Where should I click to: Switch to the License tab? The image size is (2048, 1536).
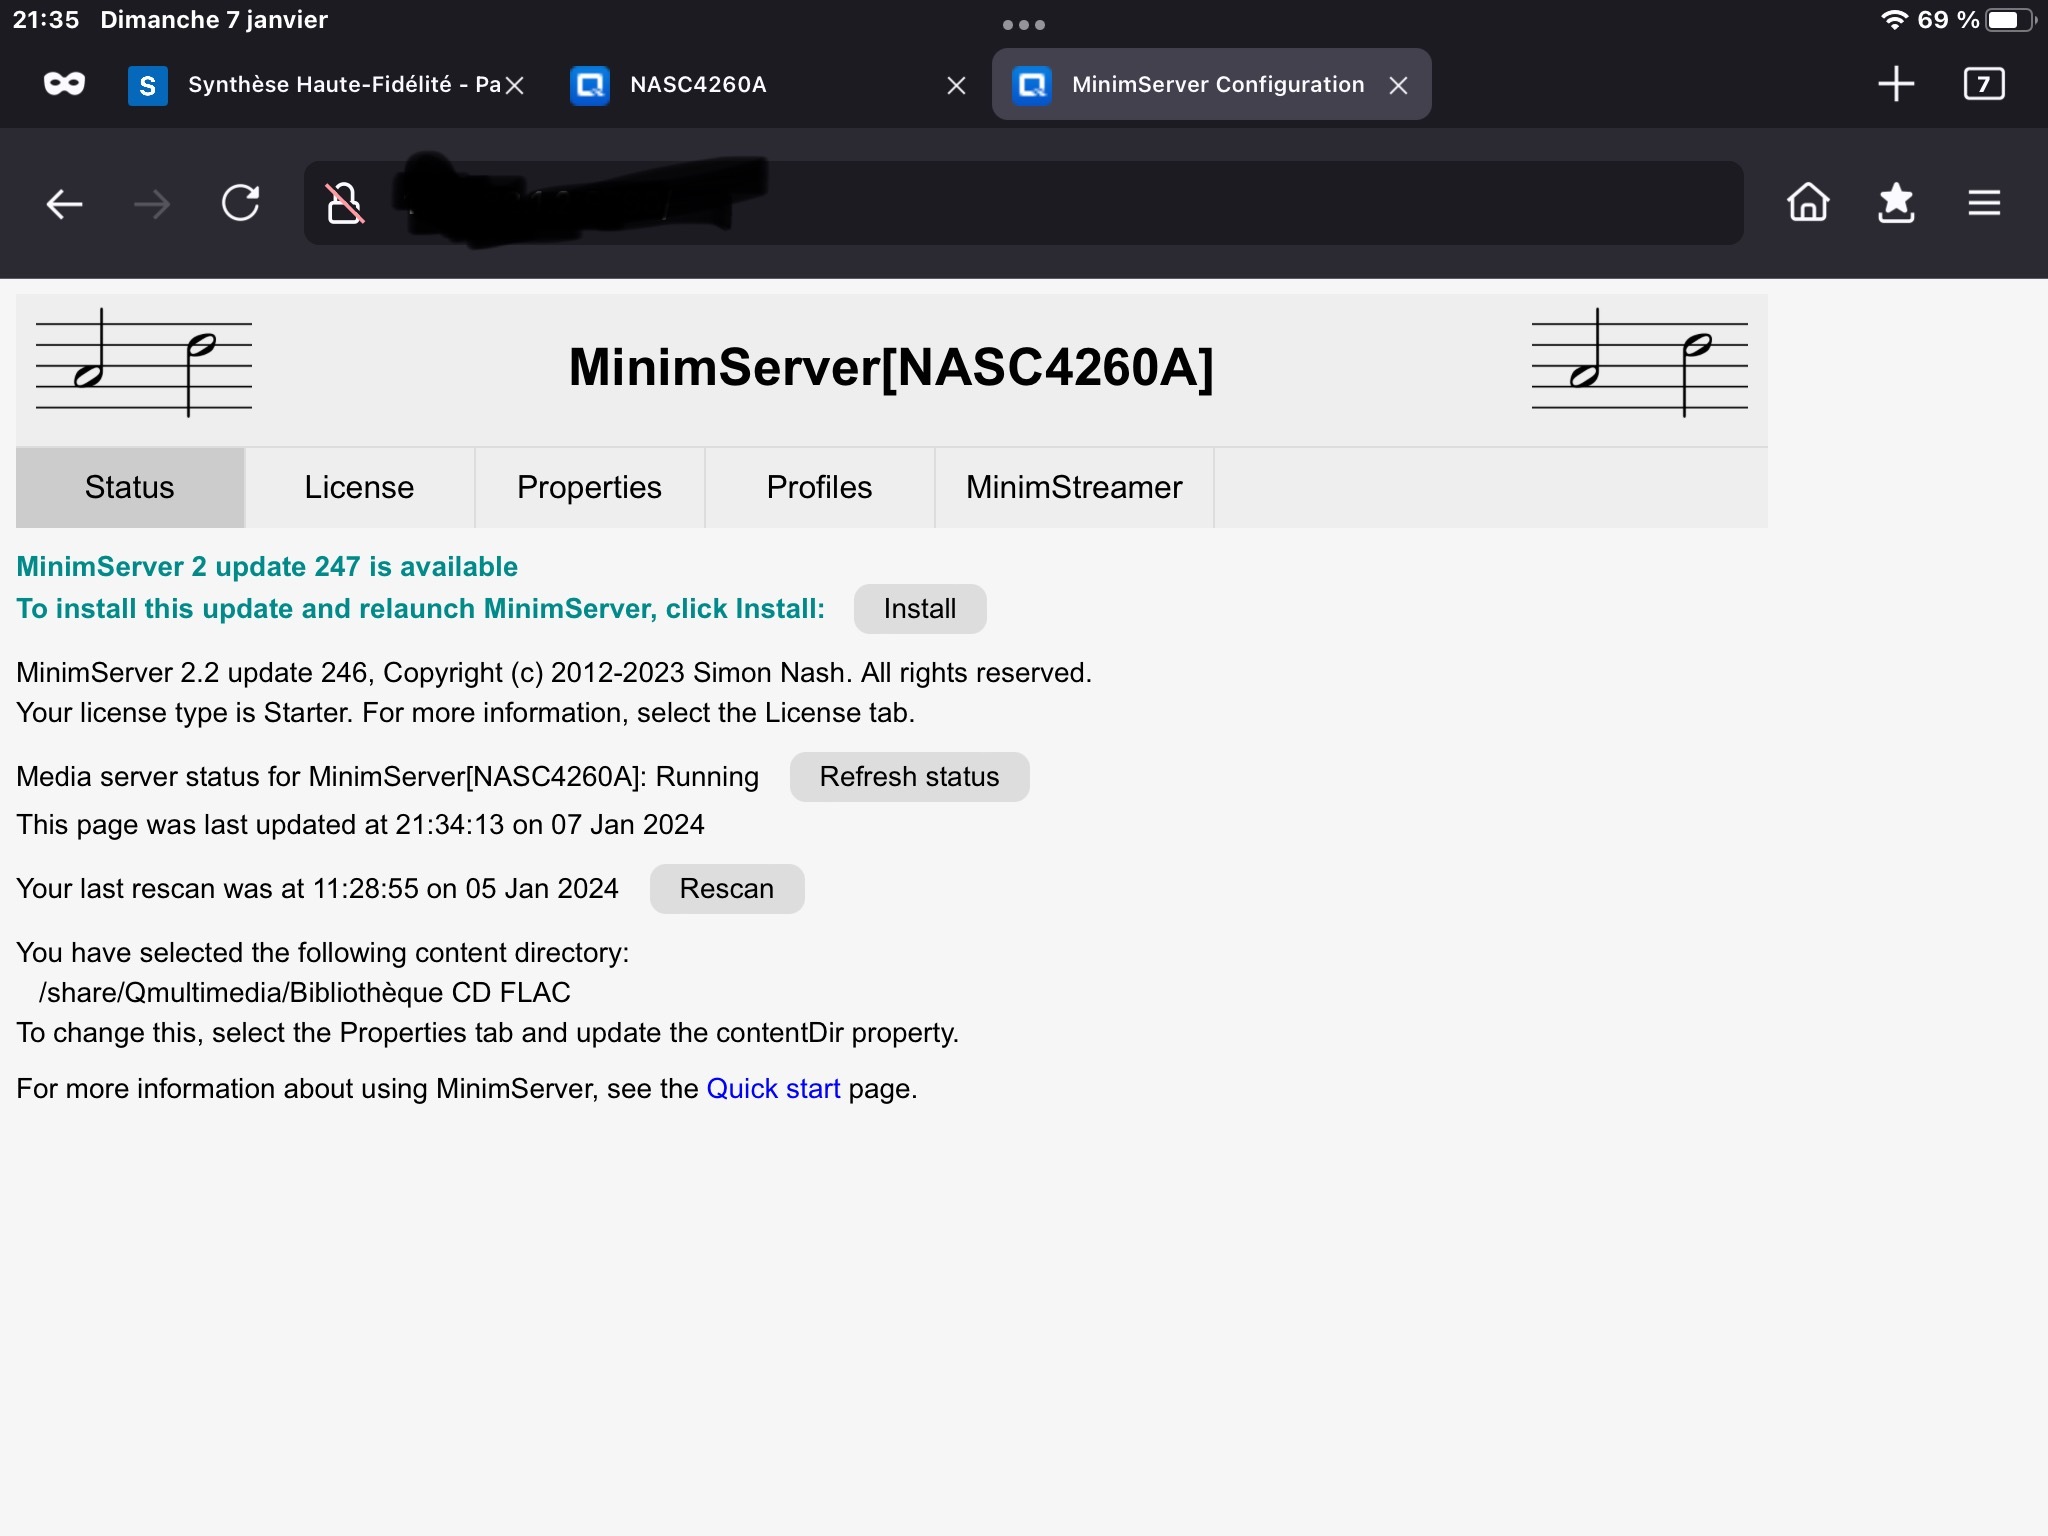359,487
